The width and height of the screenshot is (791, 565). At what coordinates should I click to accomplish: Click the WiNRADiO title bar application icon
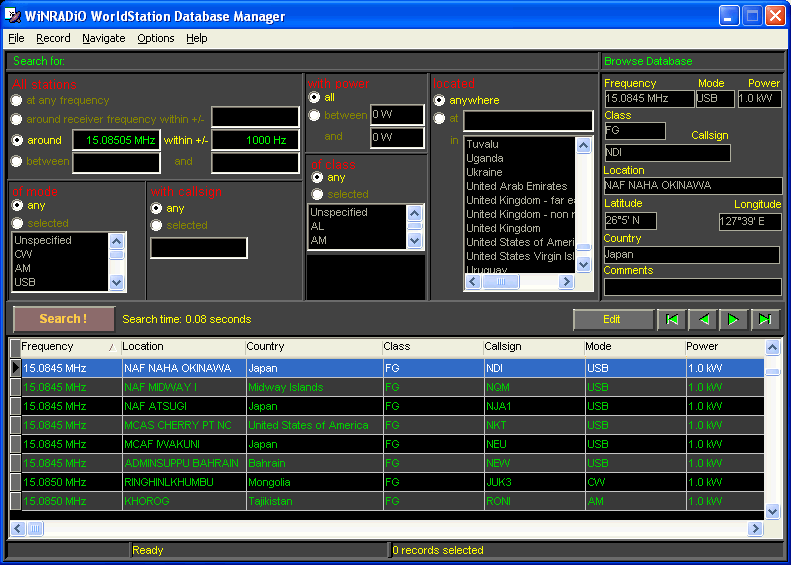tap(13, 16)
